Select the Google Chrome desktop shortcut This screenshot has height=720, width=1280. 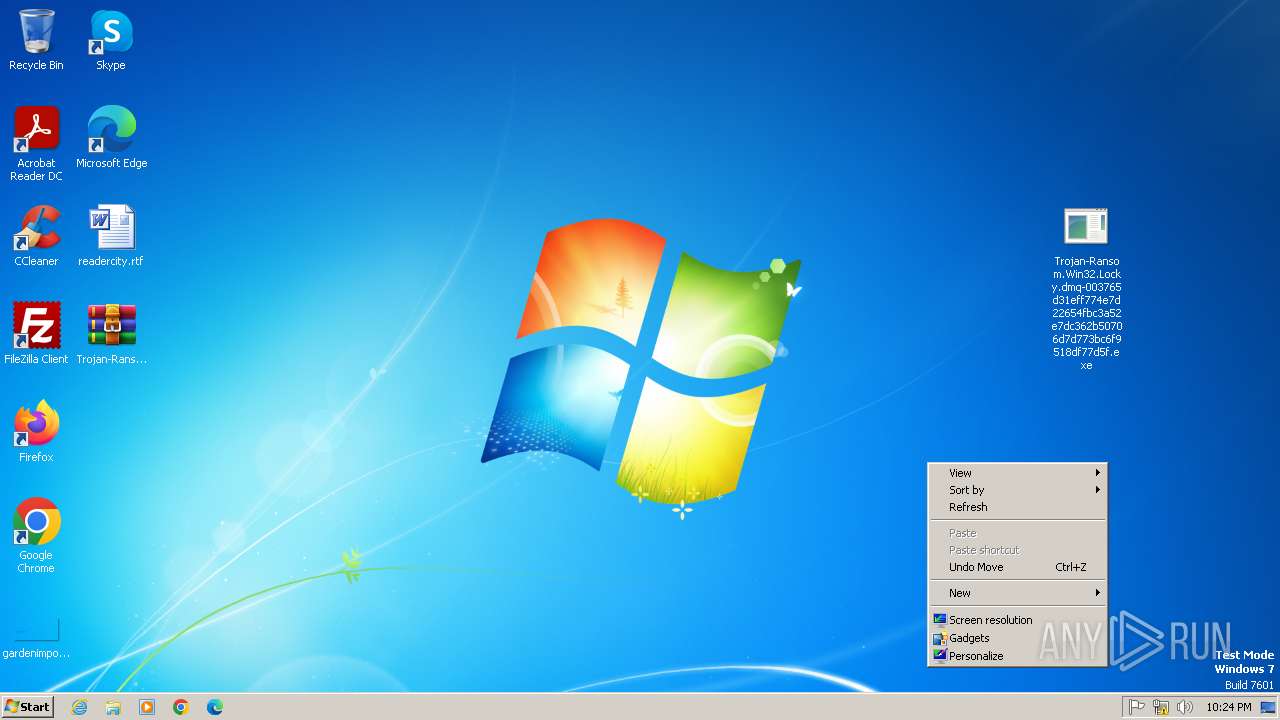tap(36, 536)
